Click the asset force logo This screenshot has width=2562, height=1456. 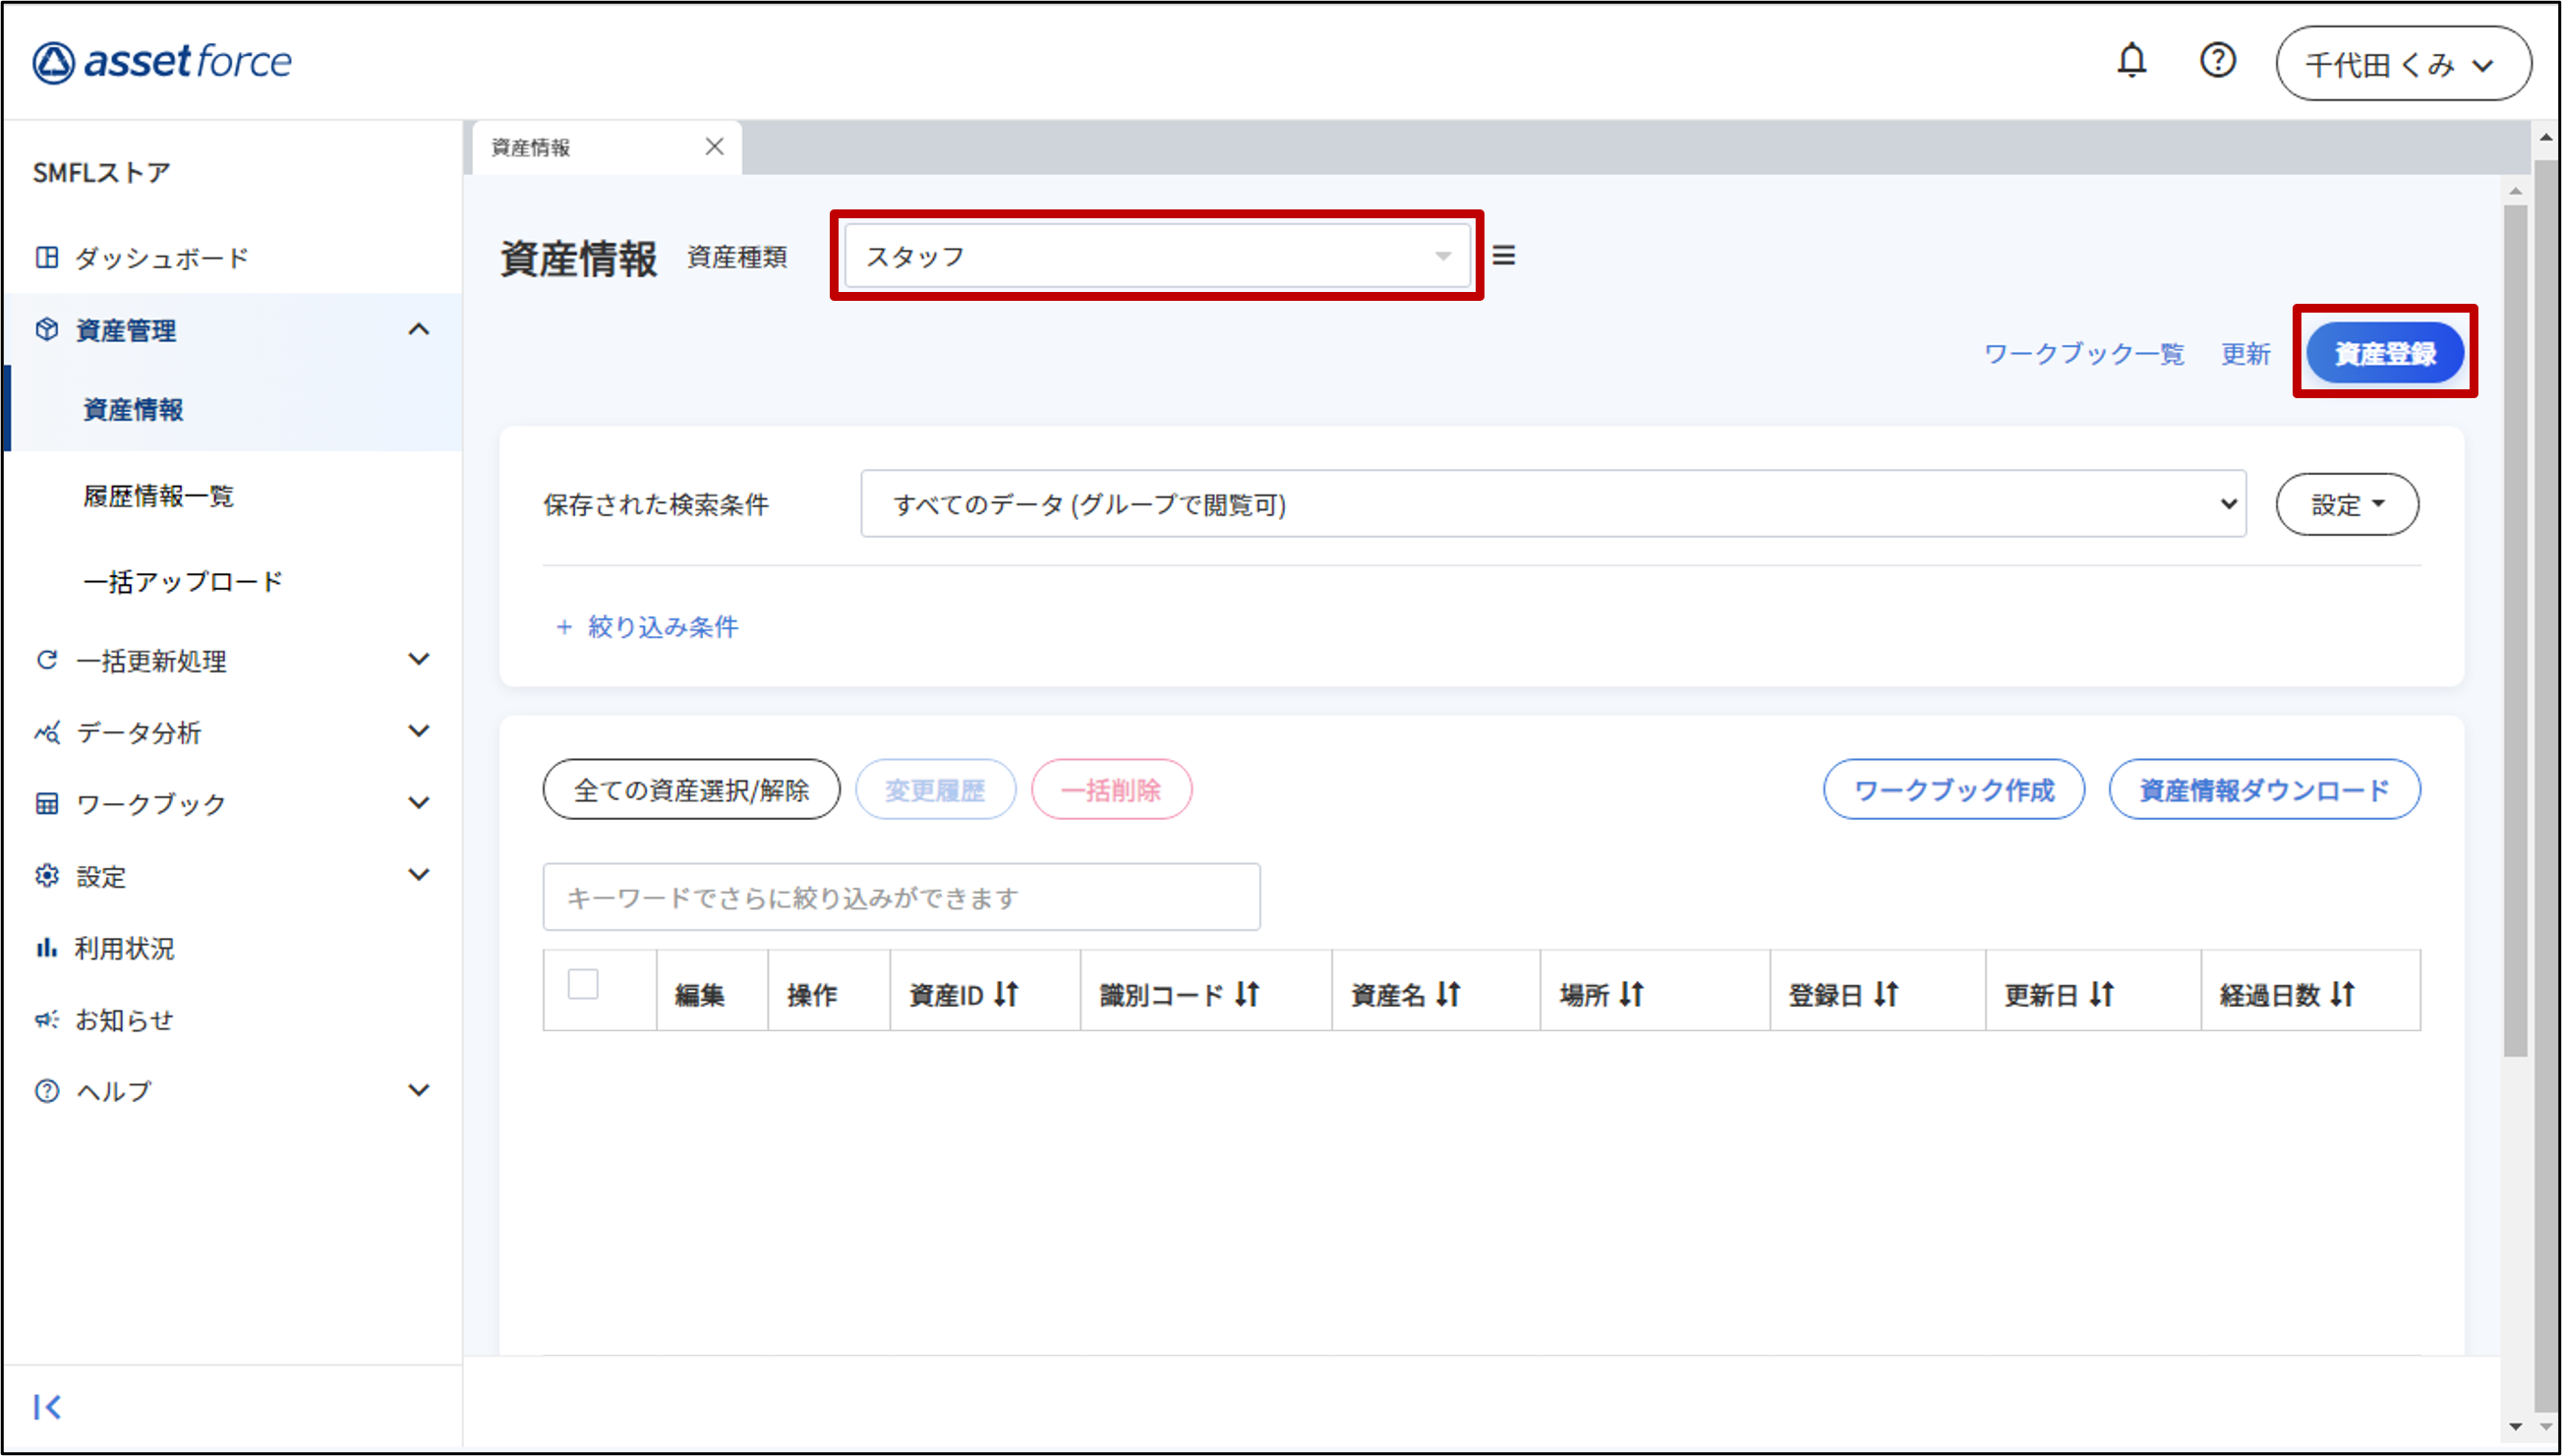[x=162, y=62]
